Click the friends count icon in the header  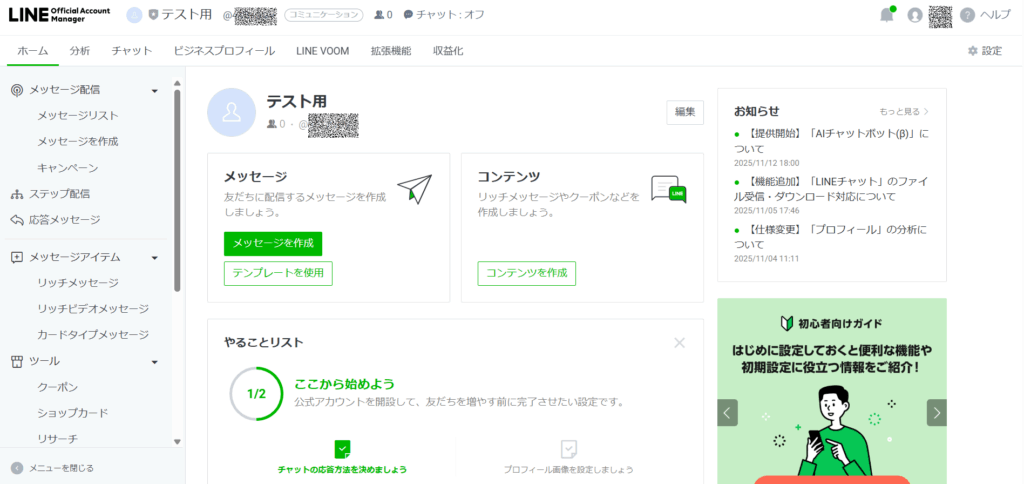(379, 15)
